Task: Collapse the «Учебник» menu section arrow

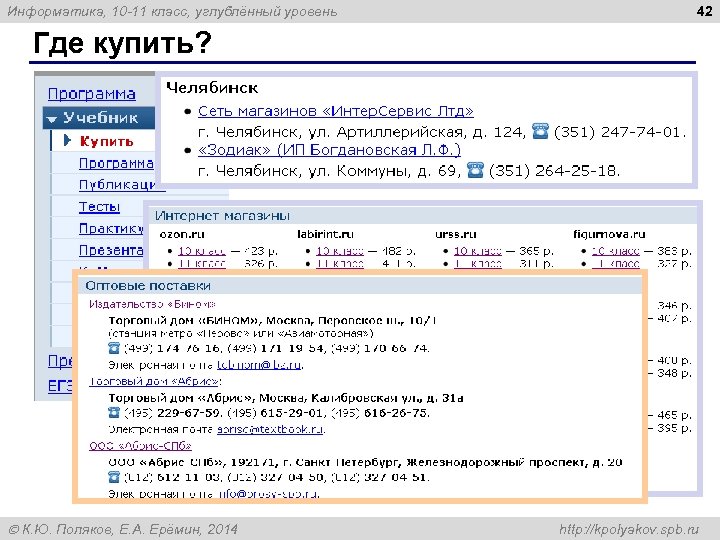Action: point(52,119)
